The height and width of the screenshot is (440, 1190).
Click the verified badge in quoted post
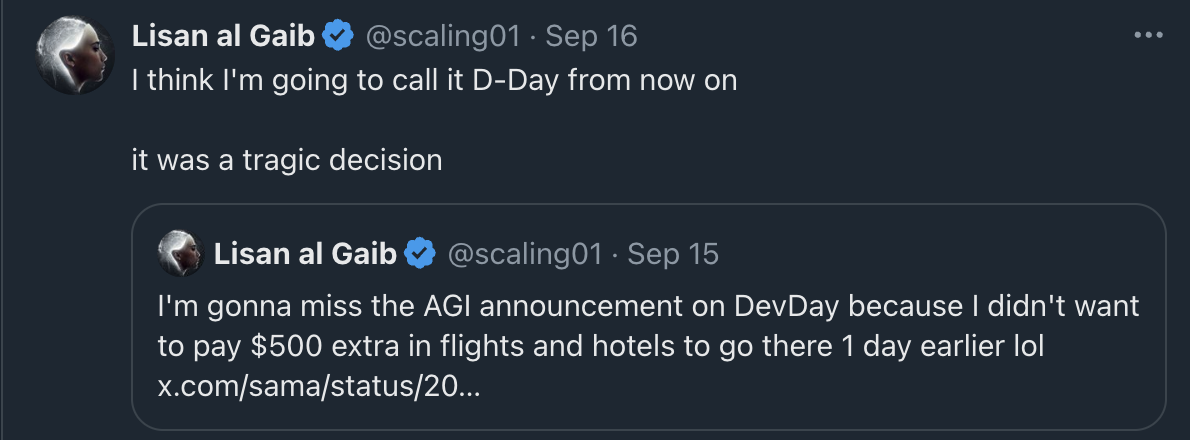coord(420,253)
